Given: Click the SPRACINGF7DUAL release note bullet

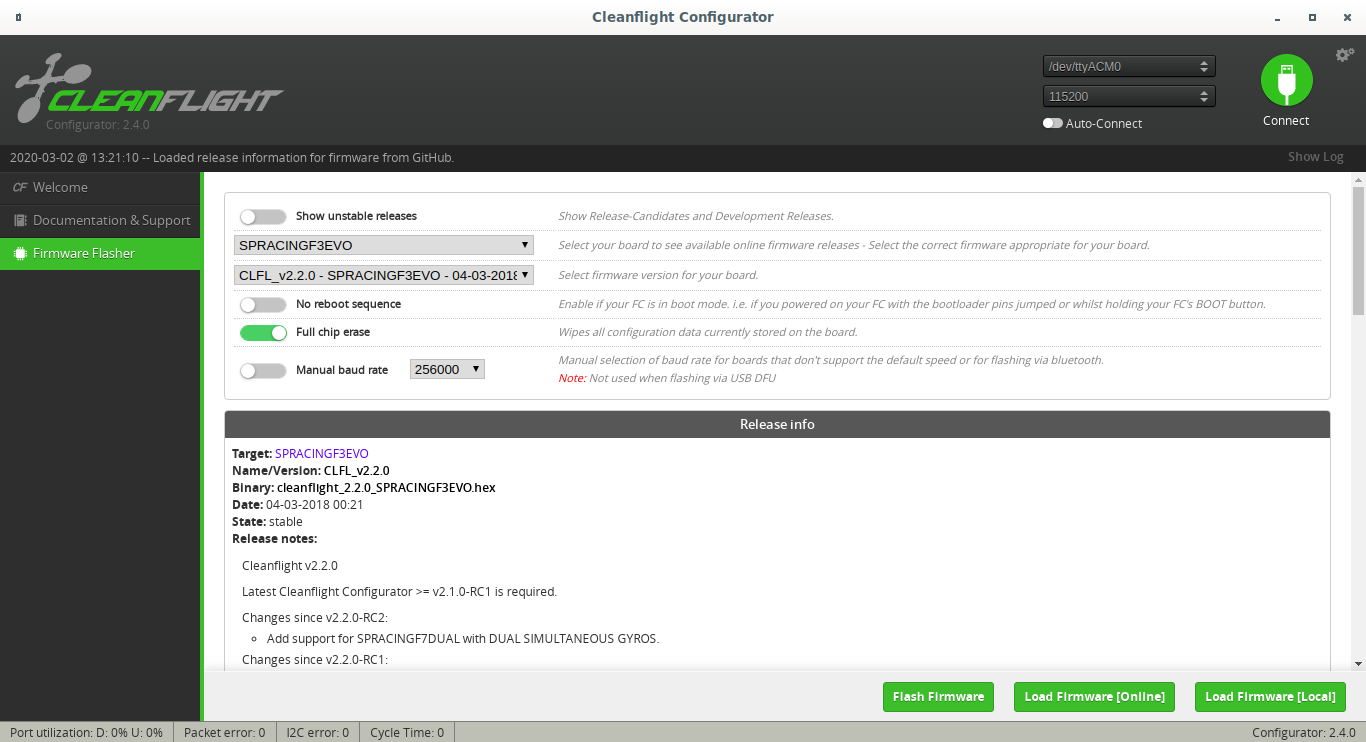Looking at the screenshot, I should 463,639.
